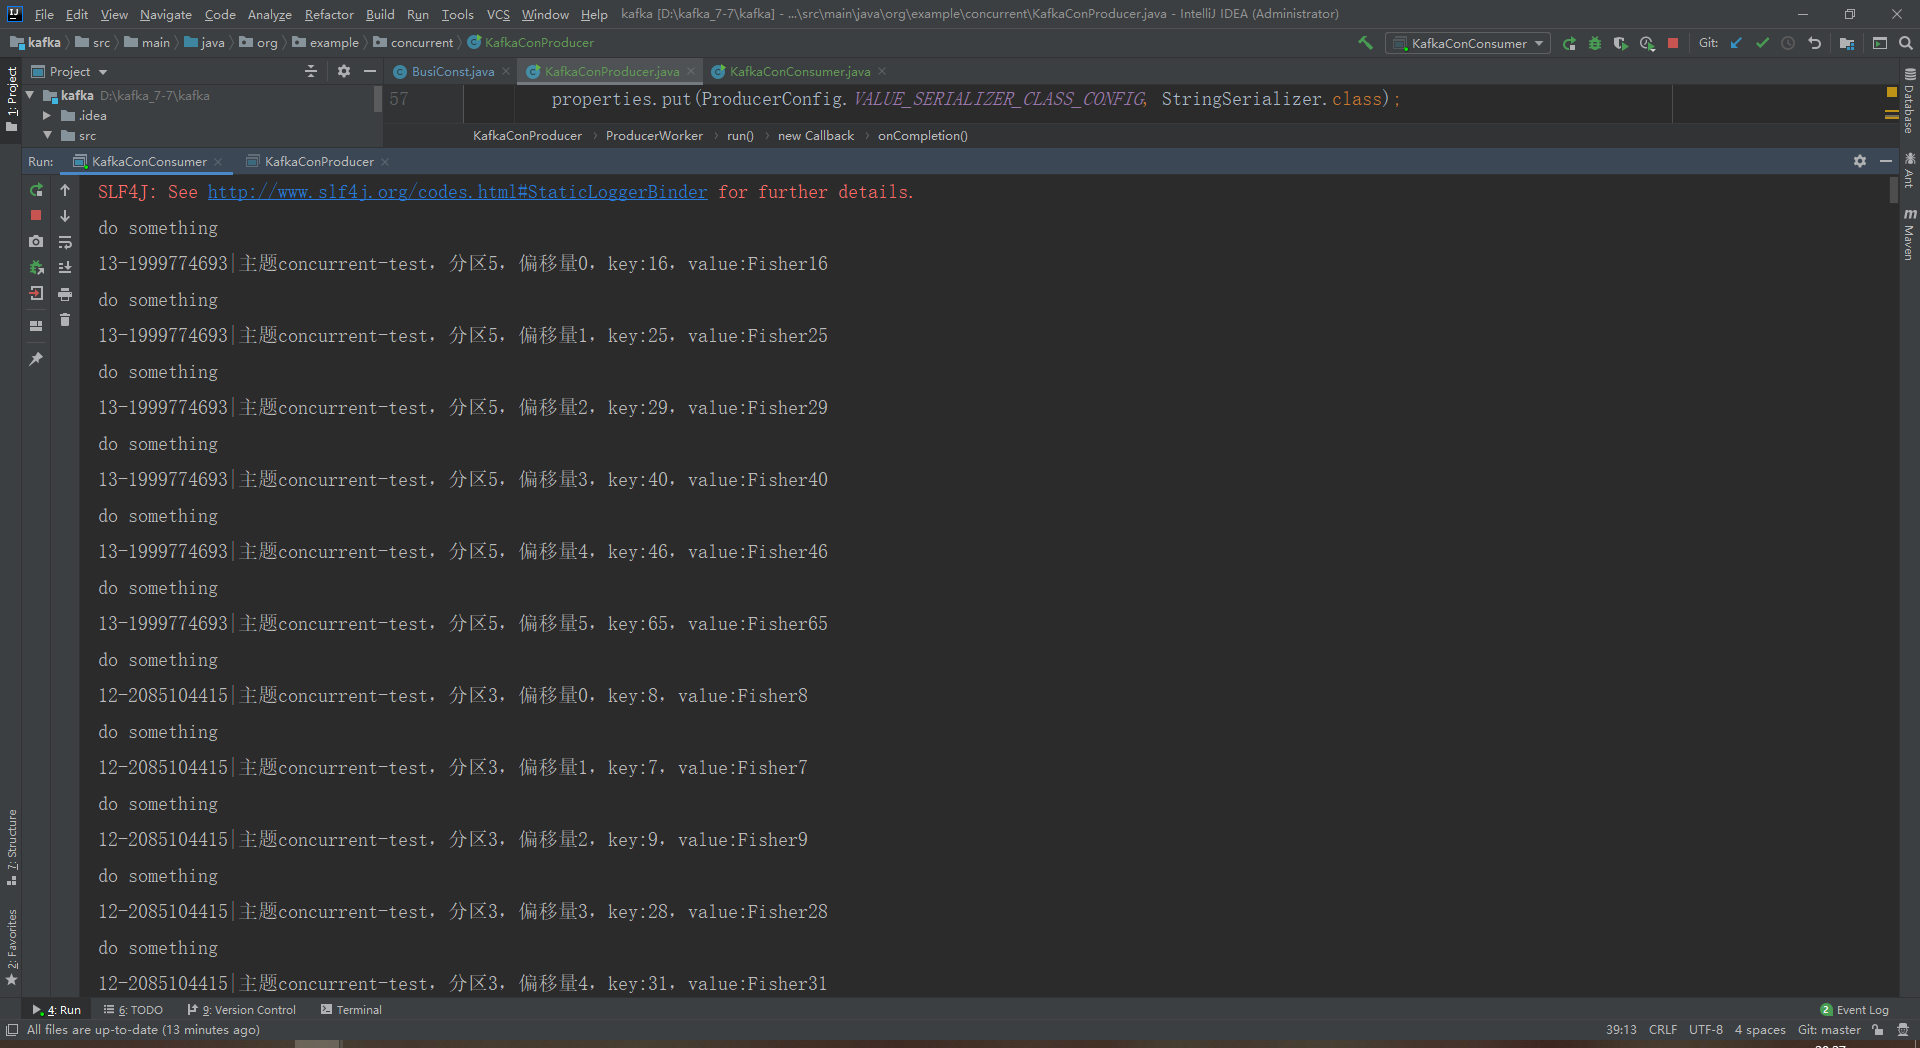Open Project Structure from the main toolbar
Image resolution: width=1920 pixels, height=1048 pixels.
tap(1847, 43)
